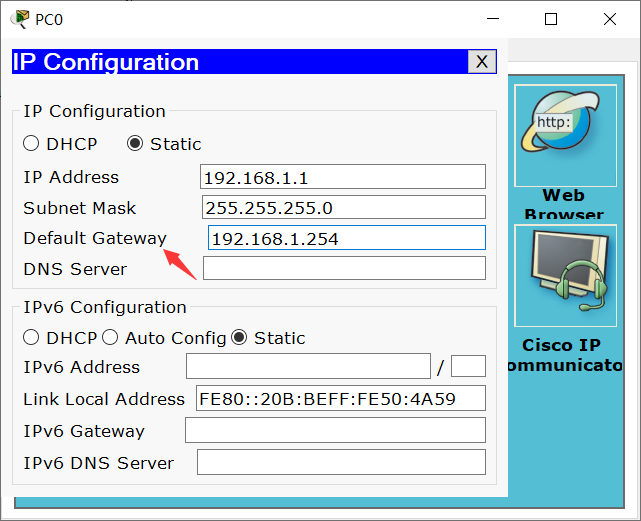Image resolution: width=641 pixels, height=521 pixels.
Task: Launch the Cisco IP Communicator icon
Action: (565, 276)
